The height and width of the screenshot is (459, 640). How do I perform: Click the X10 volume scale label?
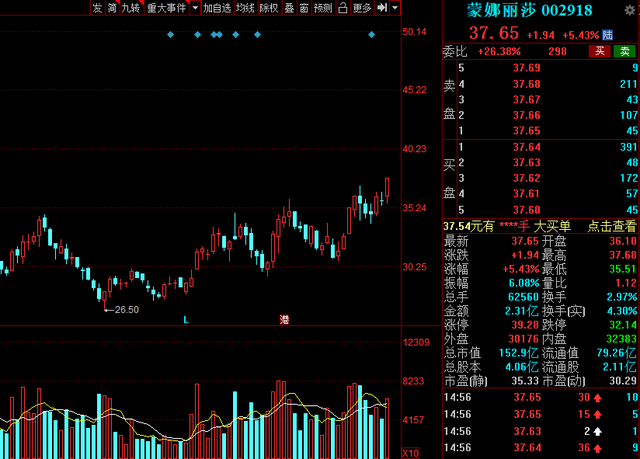[x=411, y=453]
